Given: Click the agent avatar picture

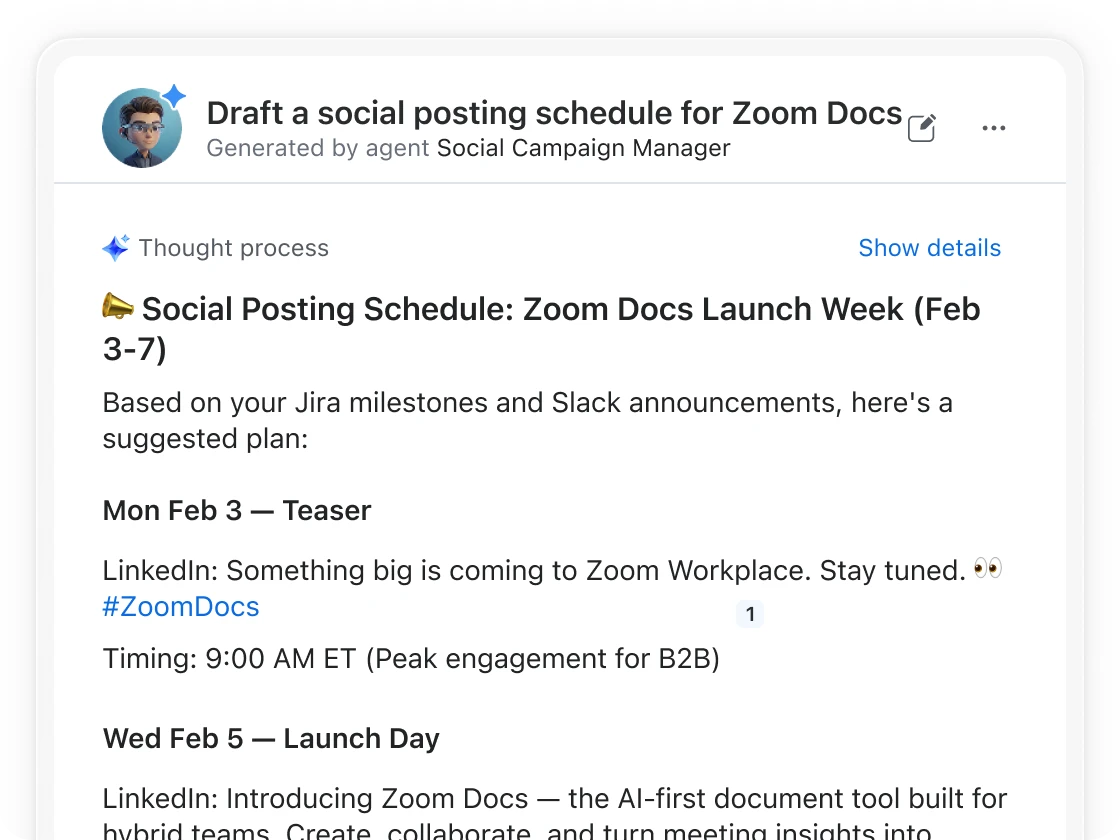Looking at the screenshot, I should [141, 128].
